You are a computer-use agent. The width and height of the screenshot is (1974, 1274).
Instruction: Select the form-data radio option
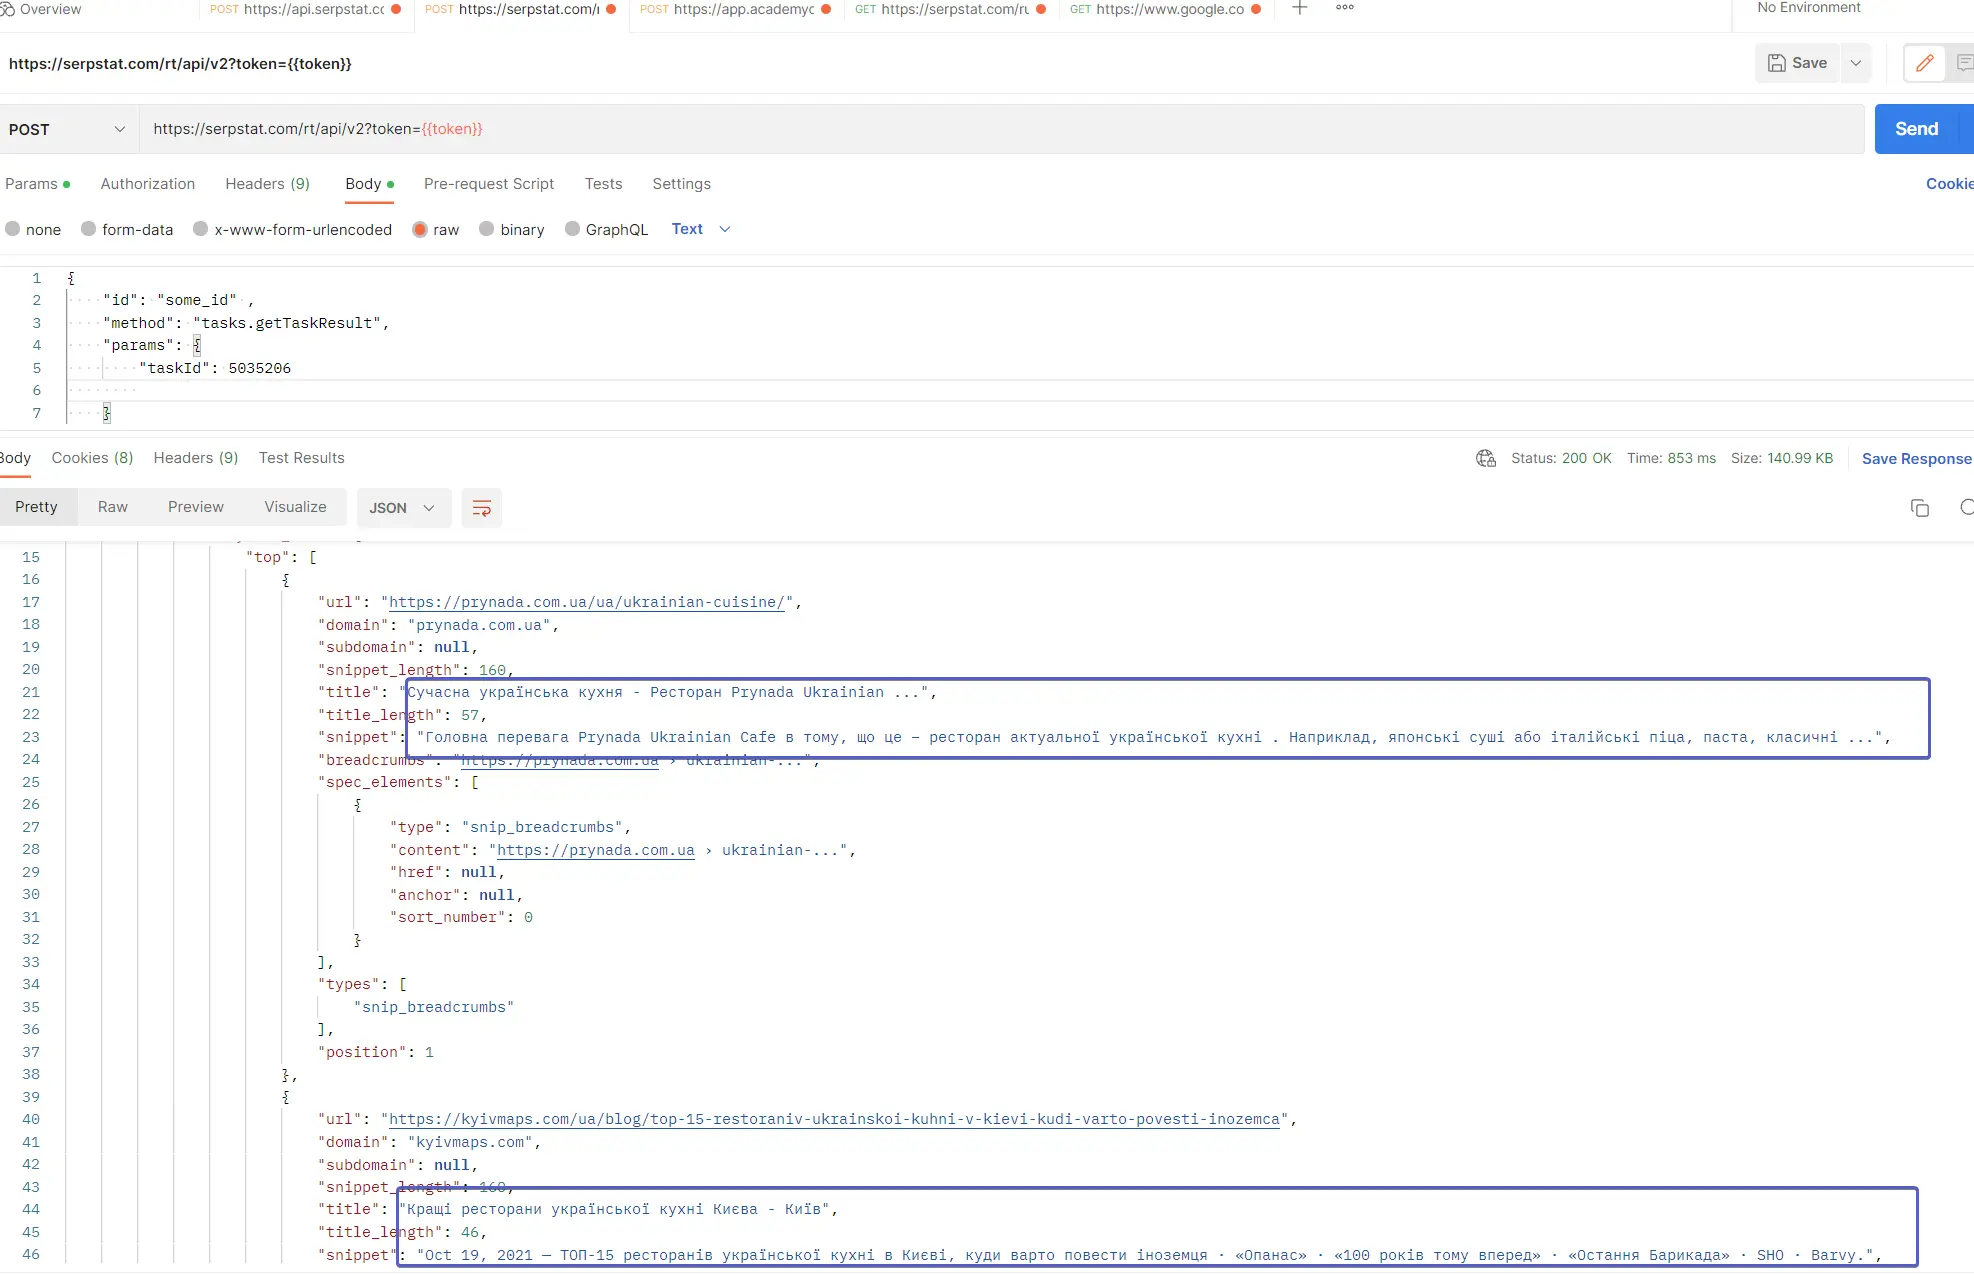tap(89, 229)
